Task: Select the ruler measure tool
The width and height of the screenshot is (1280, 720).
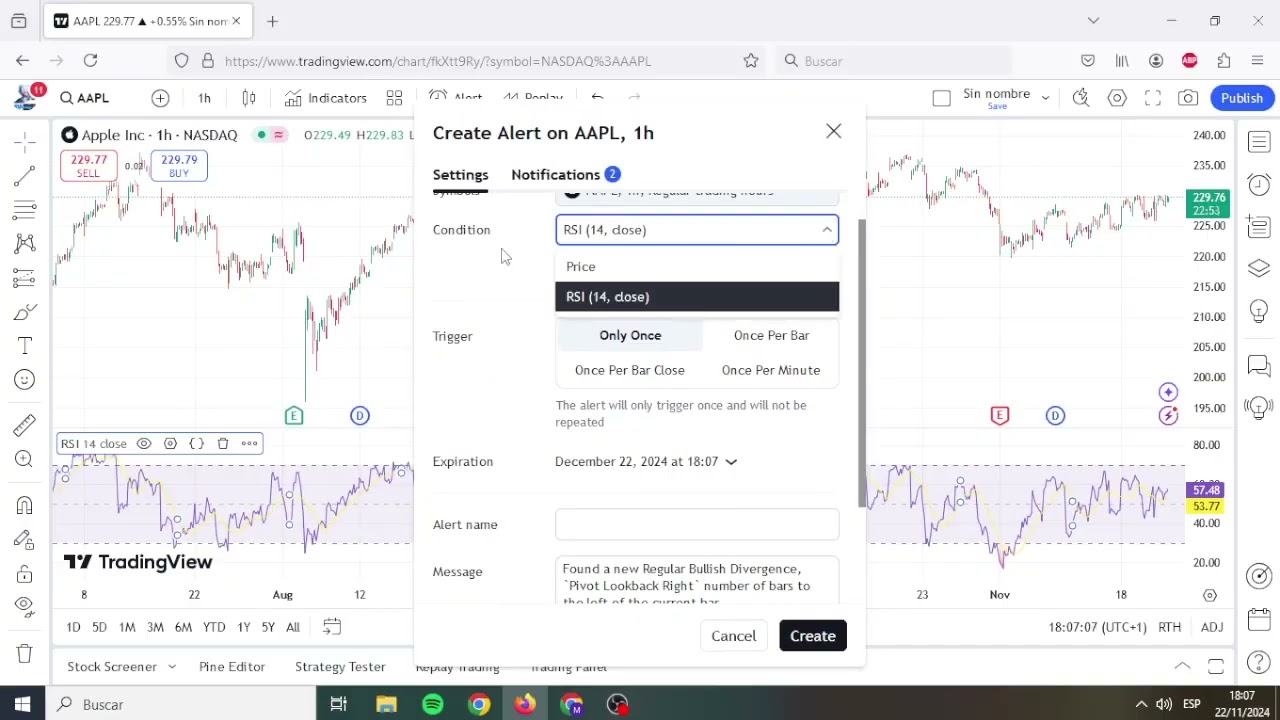Action: tap(25, 425)
